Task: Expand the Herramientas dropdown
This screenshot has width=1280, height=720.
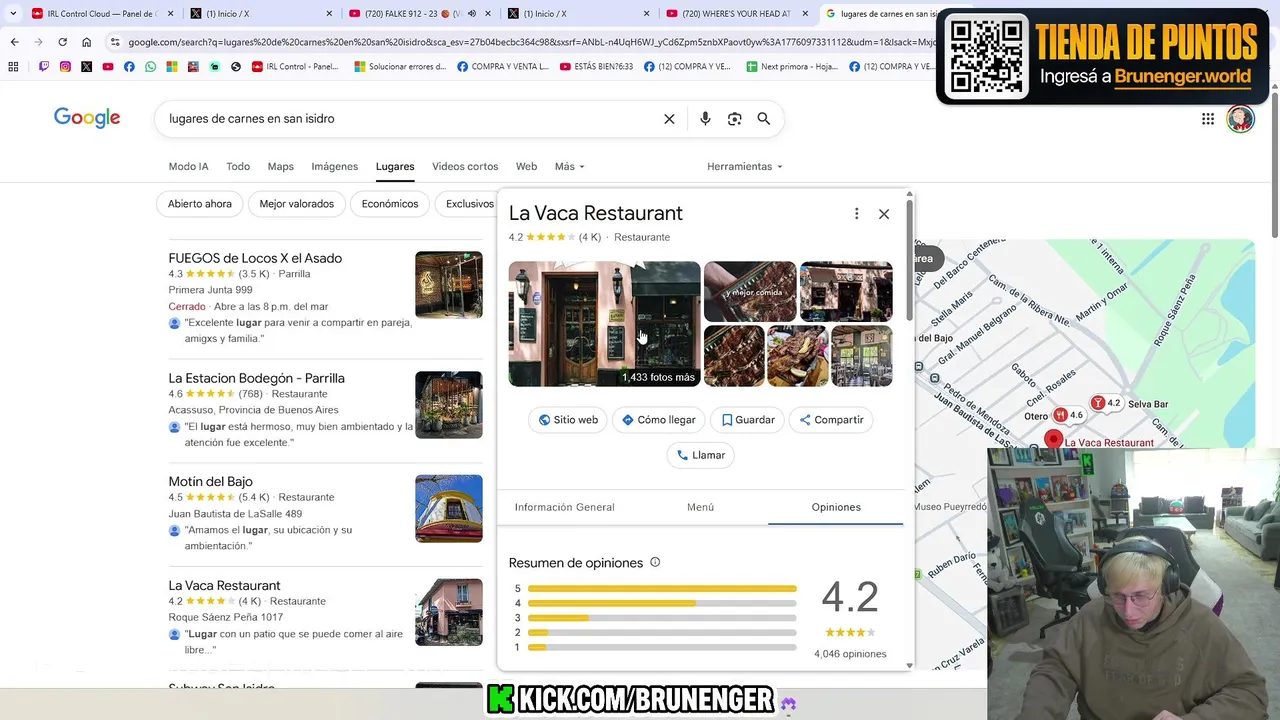Action: coord(744,166)
